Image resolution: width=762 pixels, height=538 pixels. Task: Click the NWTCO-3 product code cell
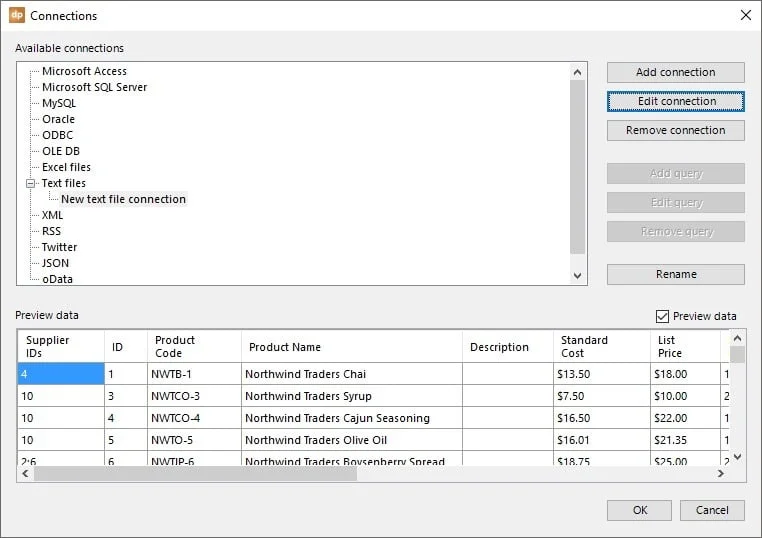[194, 396]
